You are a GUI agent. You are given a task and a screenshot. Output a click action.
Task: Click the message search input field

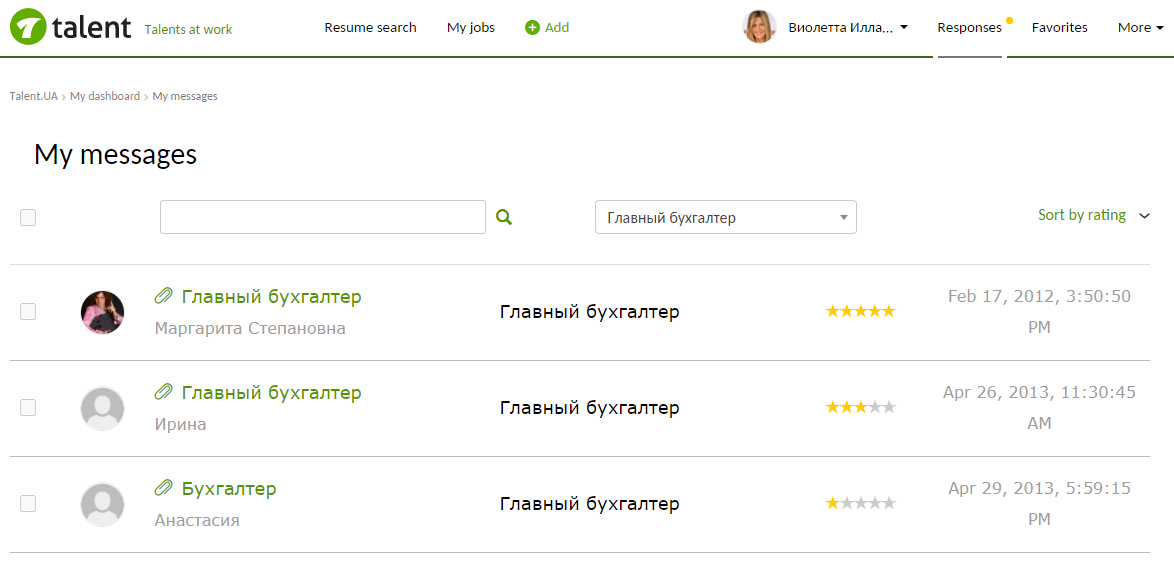[x=323, y=217]
